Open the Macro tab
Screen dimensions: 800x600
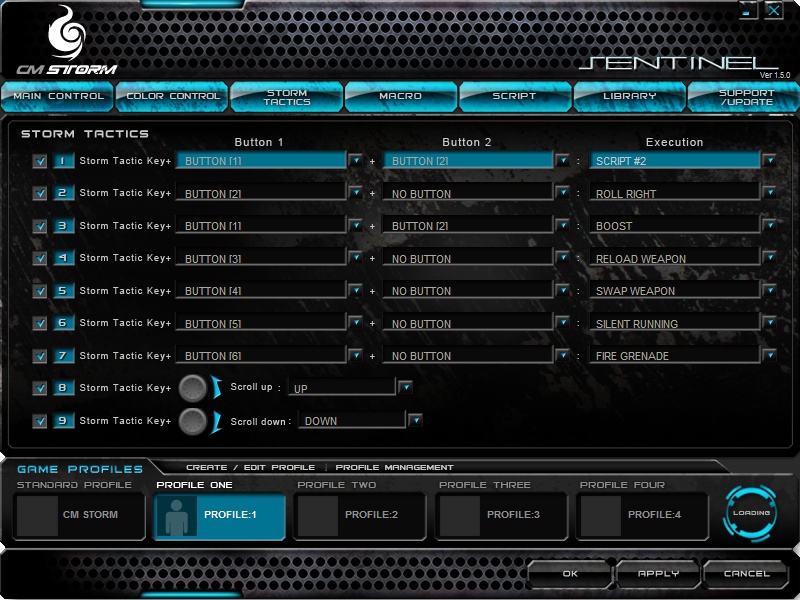pos(401,96)
